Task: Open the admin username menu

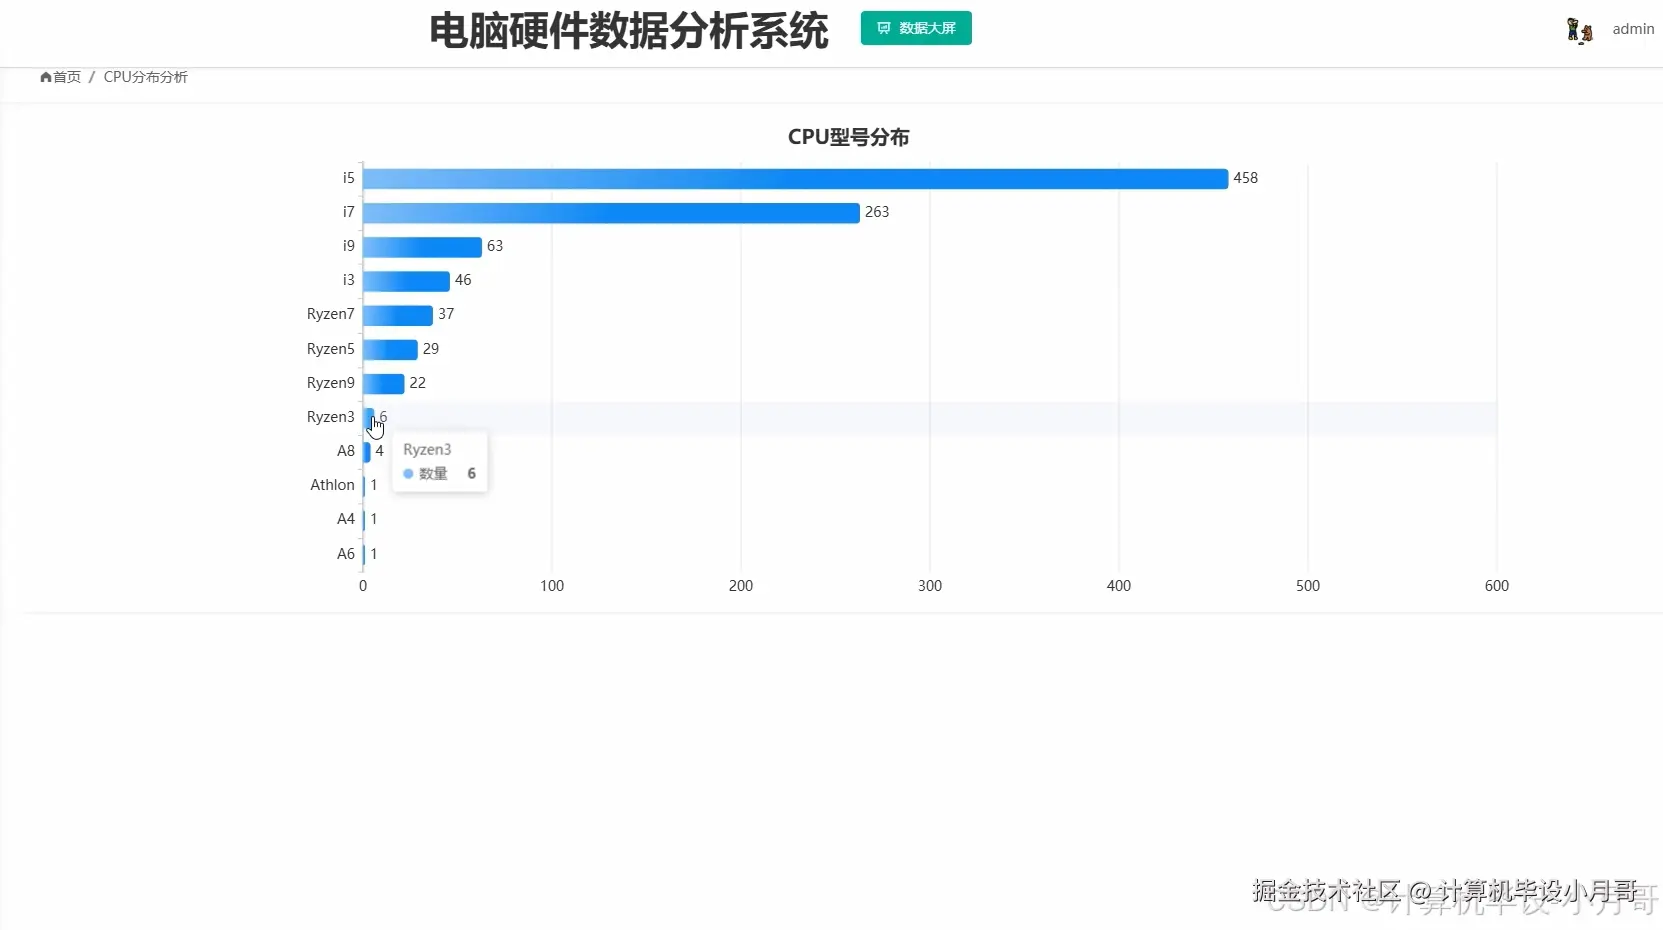Action: 1633,29
